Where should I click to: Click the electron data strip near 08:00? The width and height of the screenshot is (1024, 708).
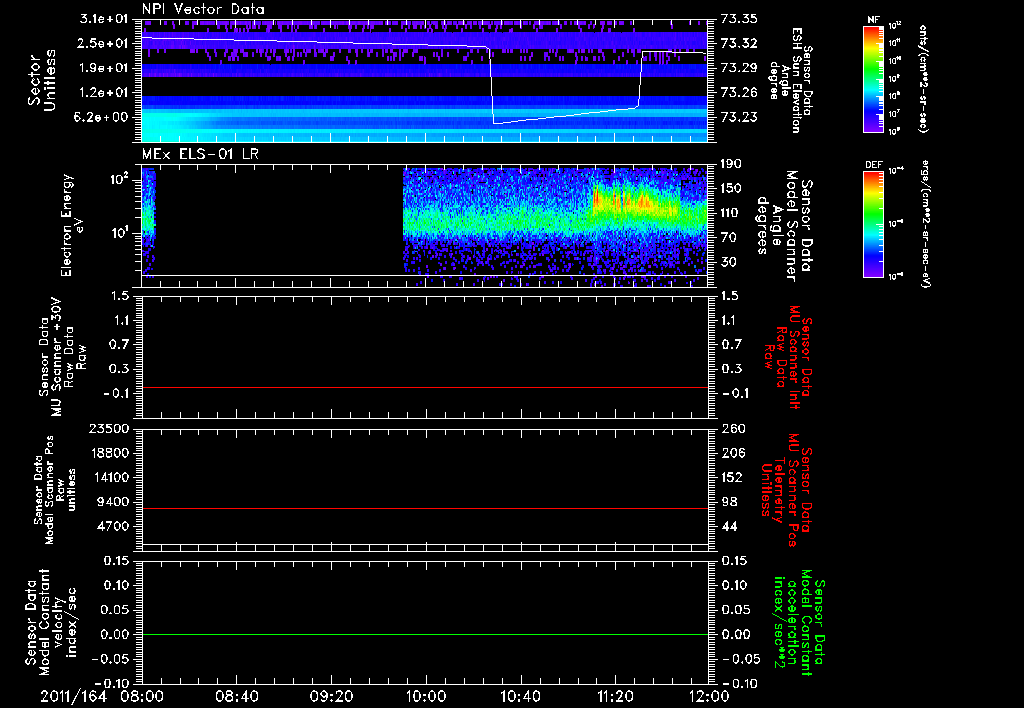click(149, 215)
